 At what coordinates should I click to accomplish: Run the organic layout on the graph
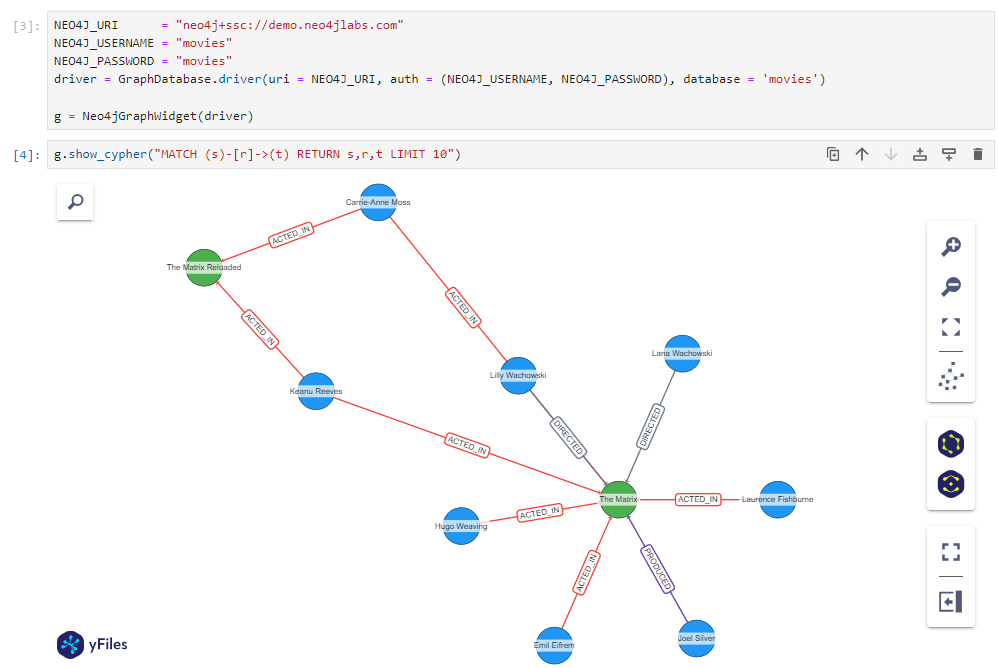point(951,378)
